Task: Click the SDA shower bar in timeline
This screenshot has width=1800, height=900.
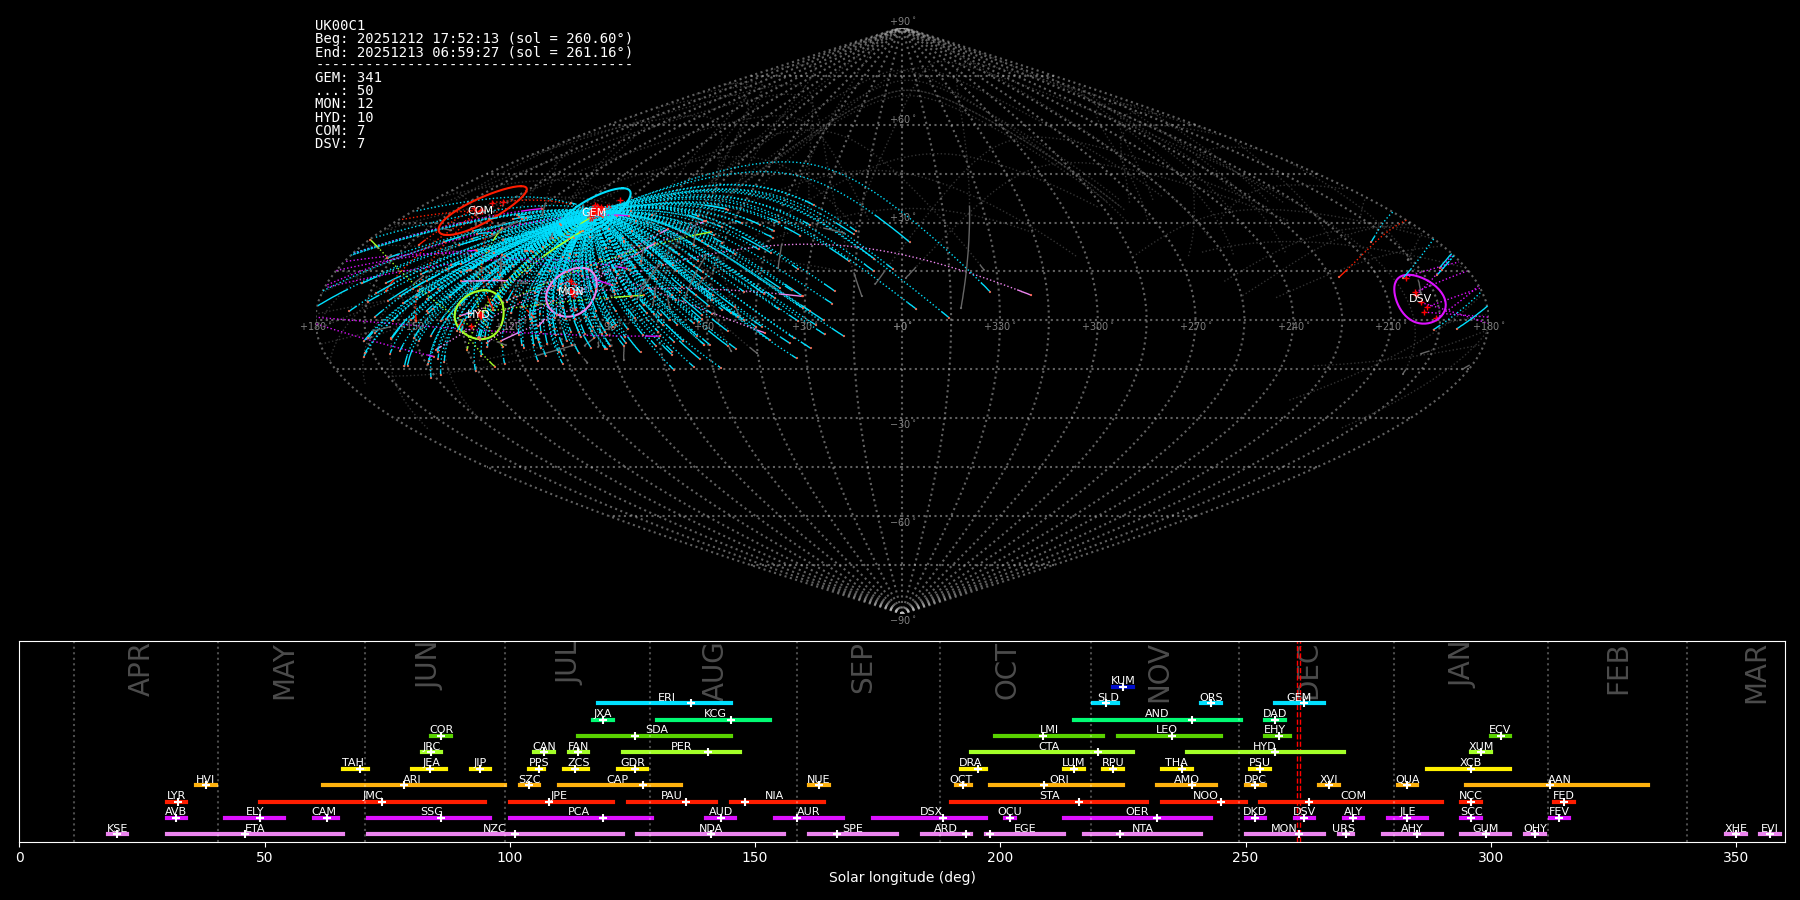Action: (x=654, y=736)
